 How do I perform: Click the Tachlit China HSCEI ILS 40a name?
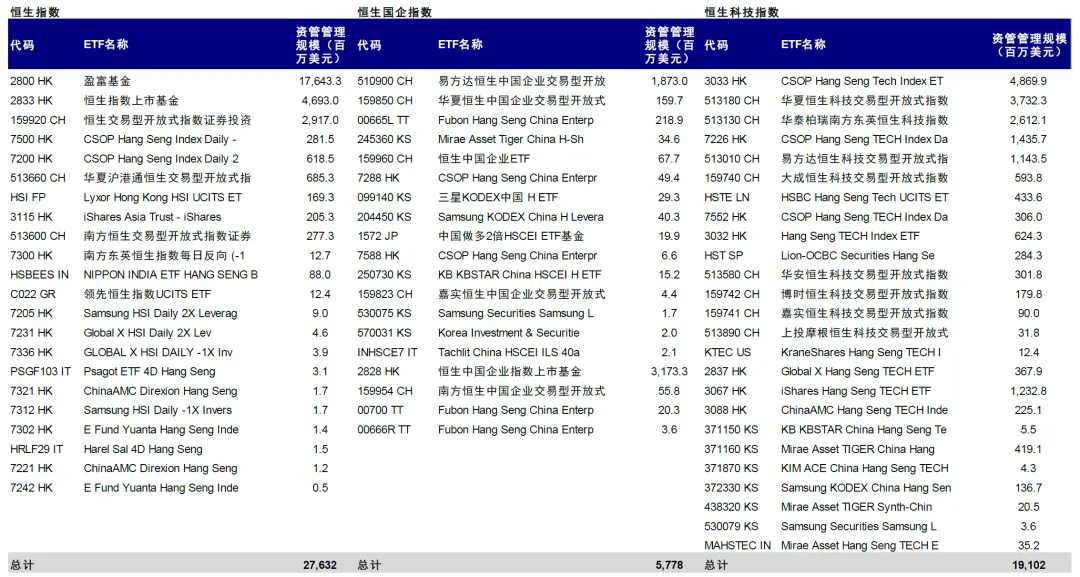[508, 352]
